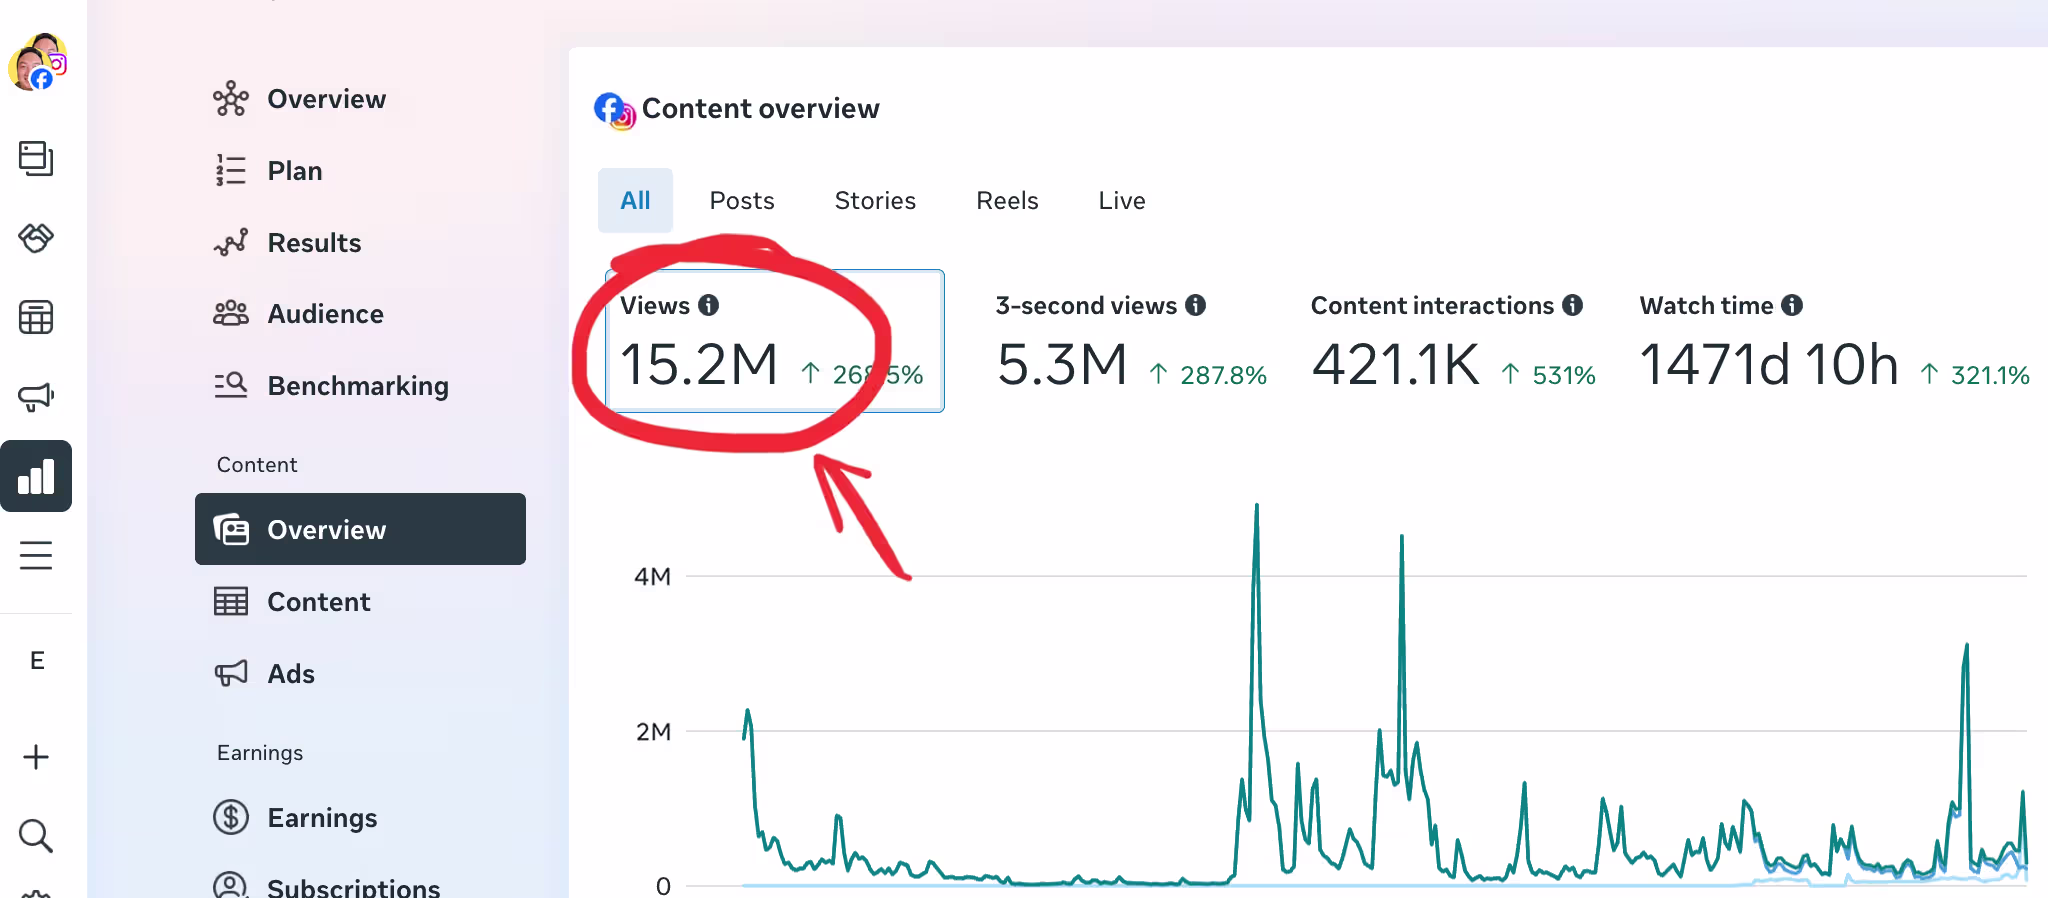2048x898 pixels.
Task: Click the 4M axis label on chart
Action: point(652,577)
